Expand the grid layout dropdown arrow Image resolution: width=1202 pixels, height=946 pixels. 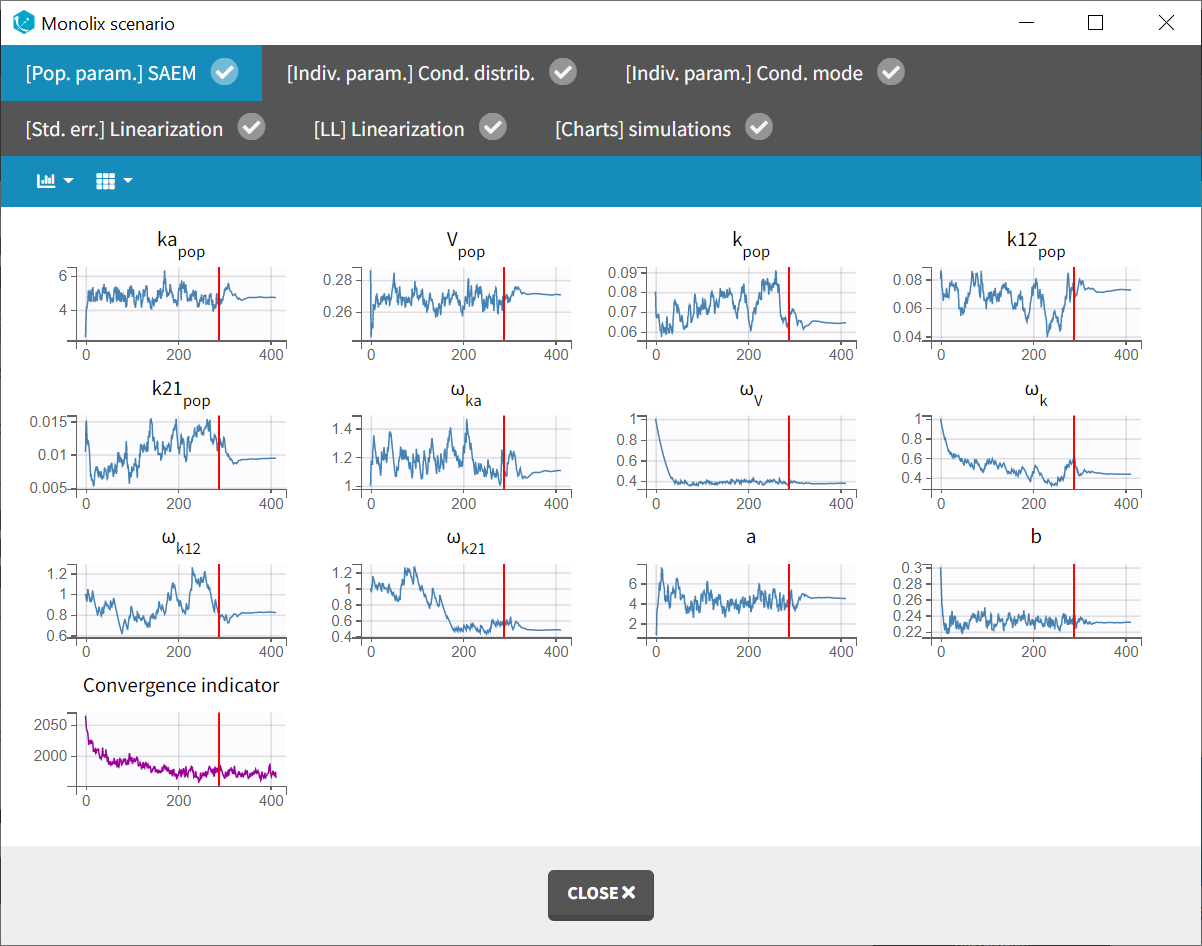(x=128, y=181)
